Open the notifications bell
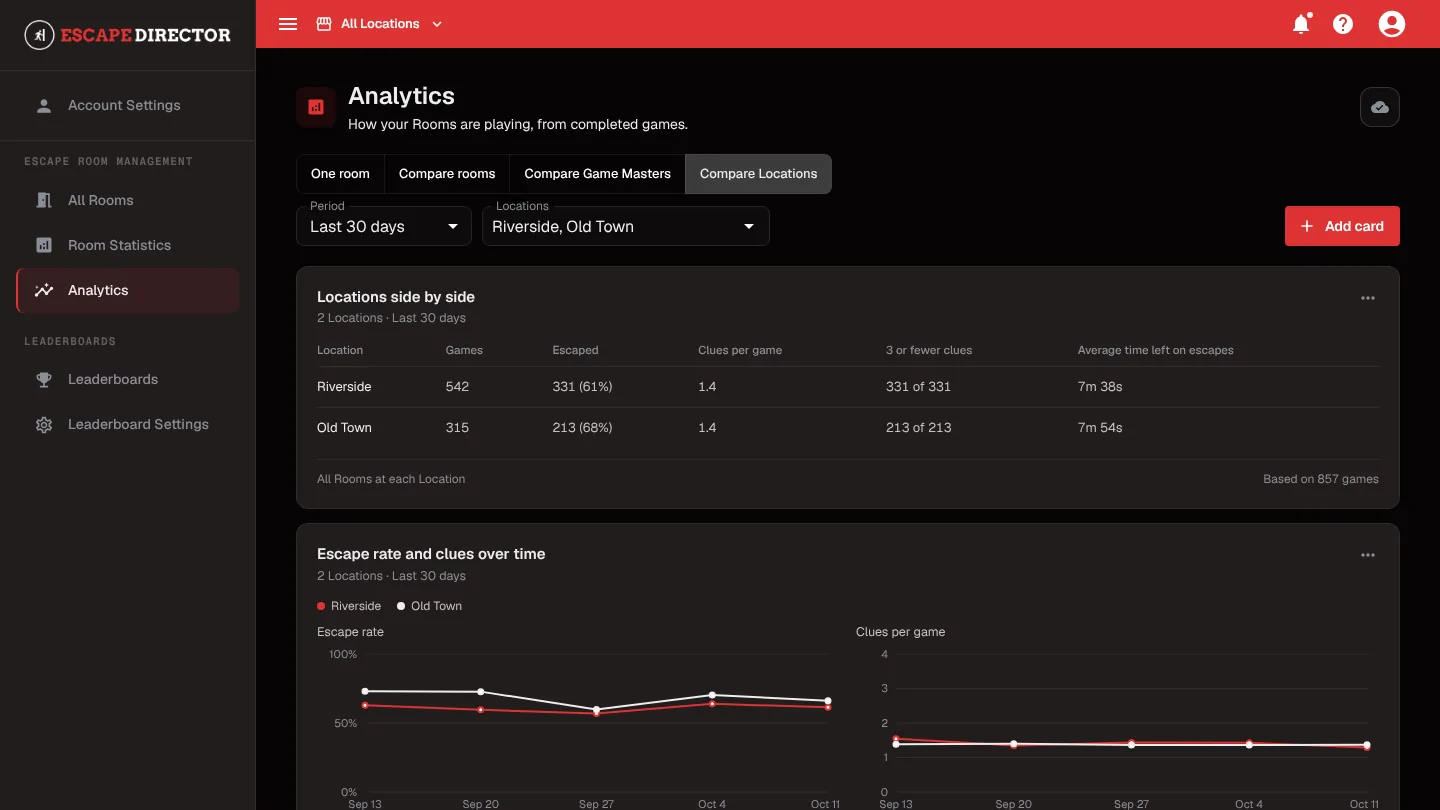 (1301, 24)
